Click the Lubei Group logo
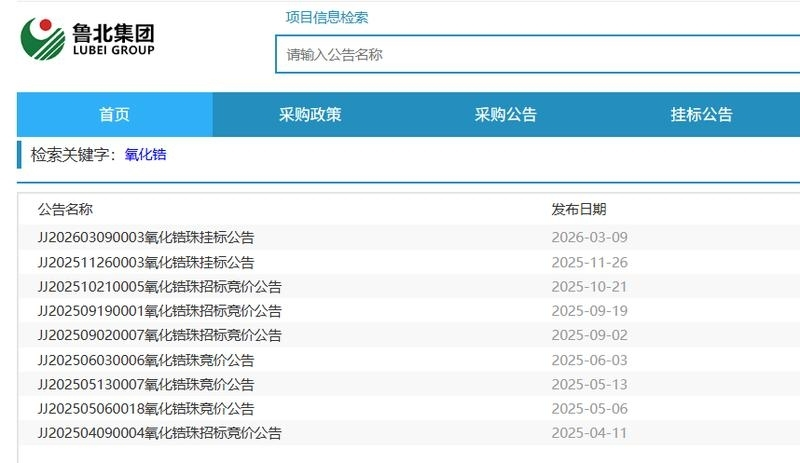This screenshot has height=463, width=800. point(88,39)
